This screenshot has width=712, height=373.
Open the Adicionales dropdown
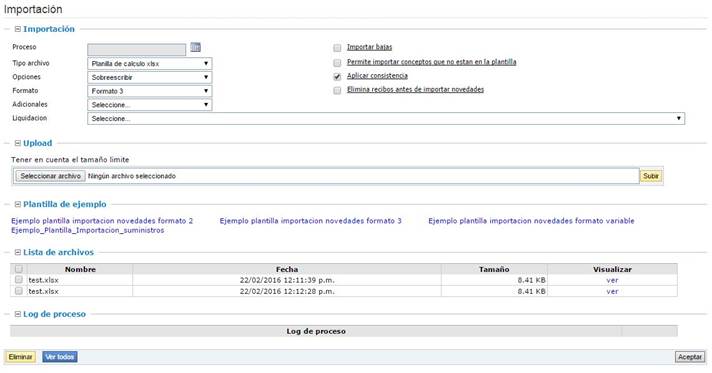point(149,104)
